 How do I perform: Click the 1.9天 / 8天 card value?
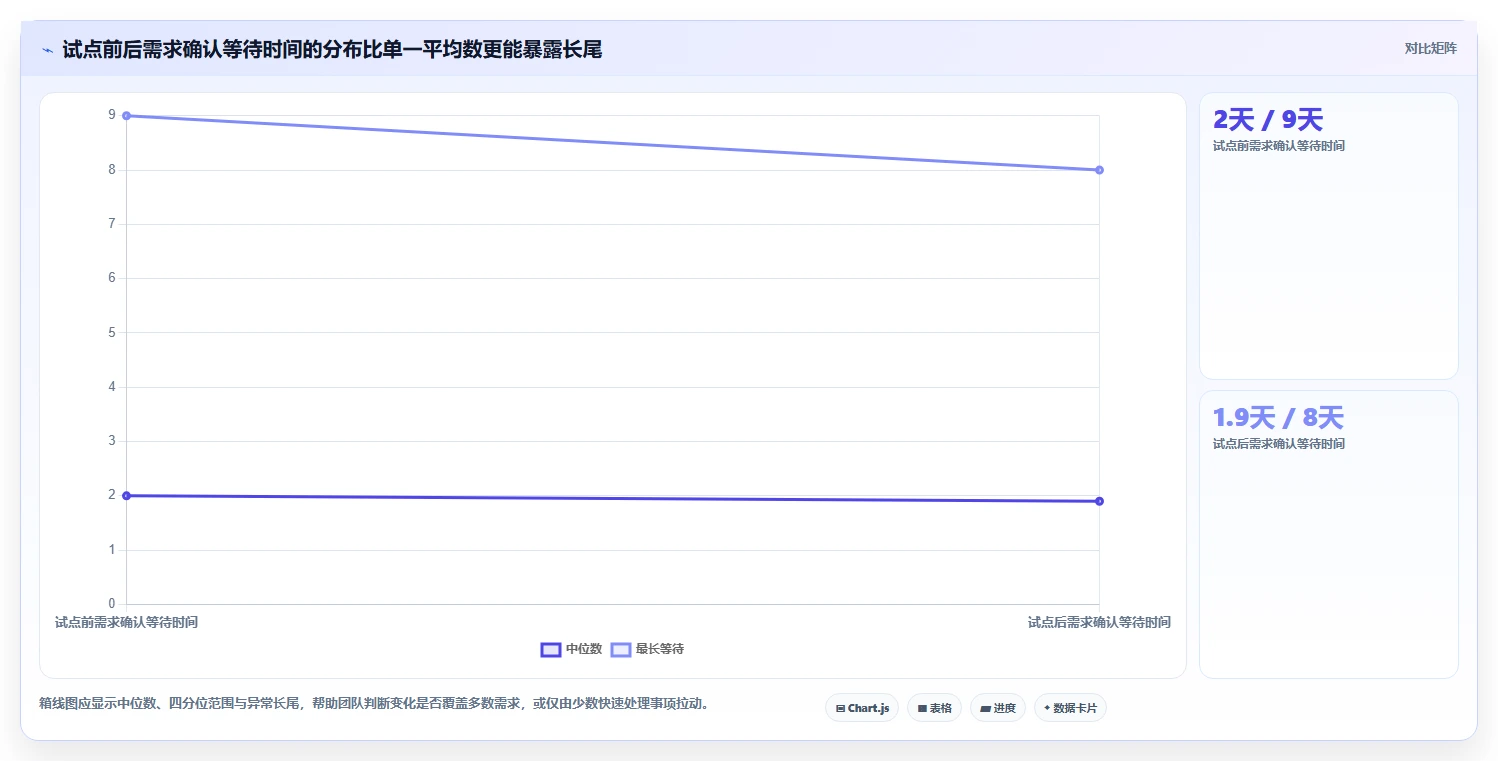coord(1278,418)
